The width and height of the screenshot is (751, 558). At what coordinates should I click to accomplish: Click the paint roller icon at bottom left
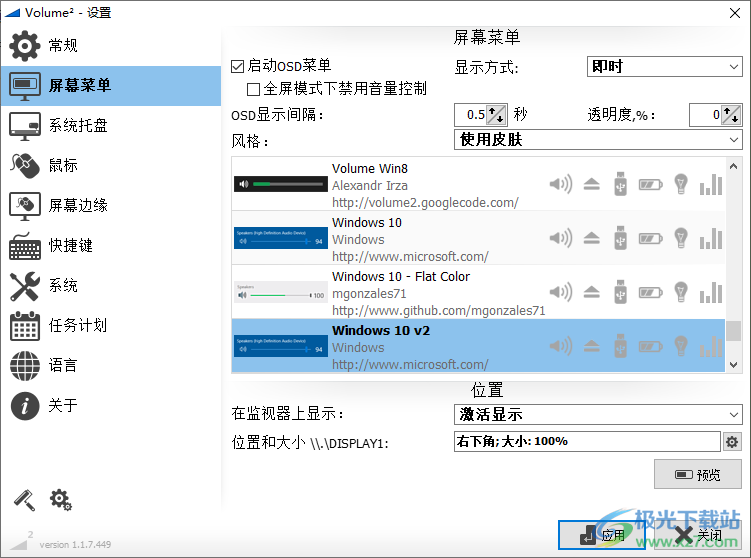[23, 499]
